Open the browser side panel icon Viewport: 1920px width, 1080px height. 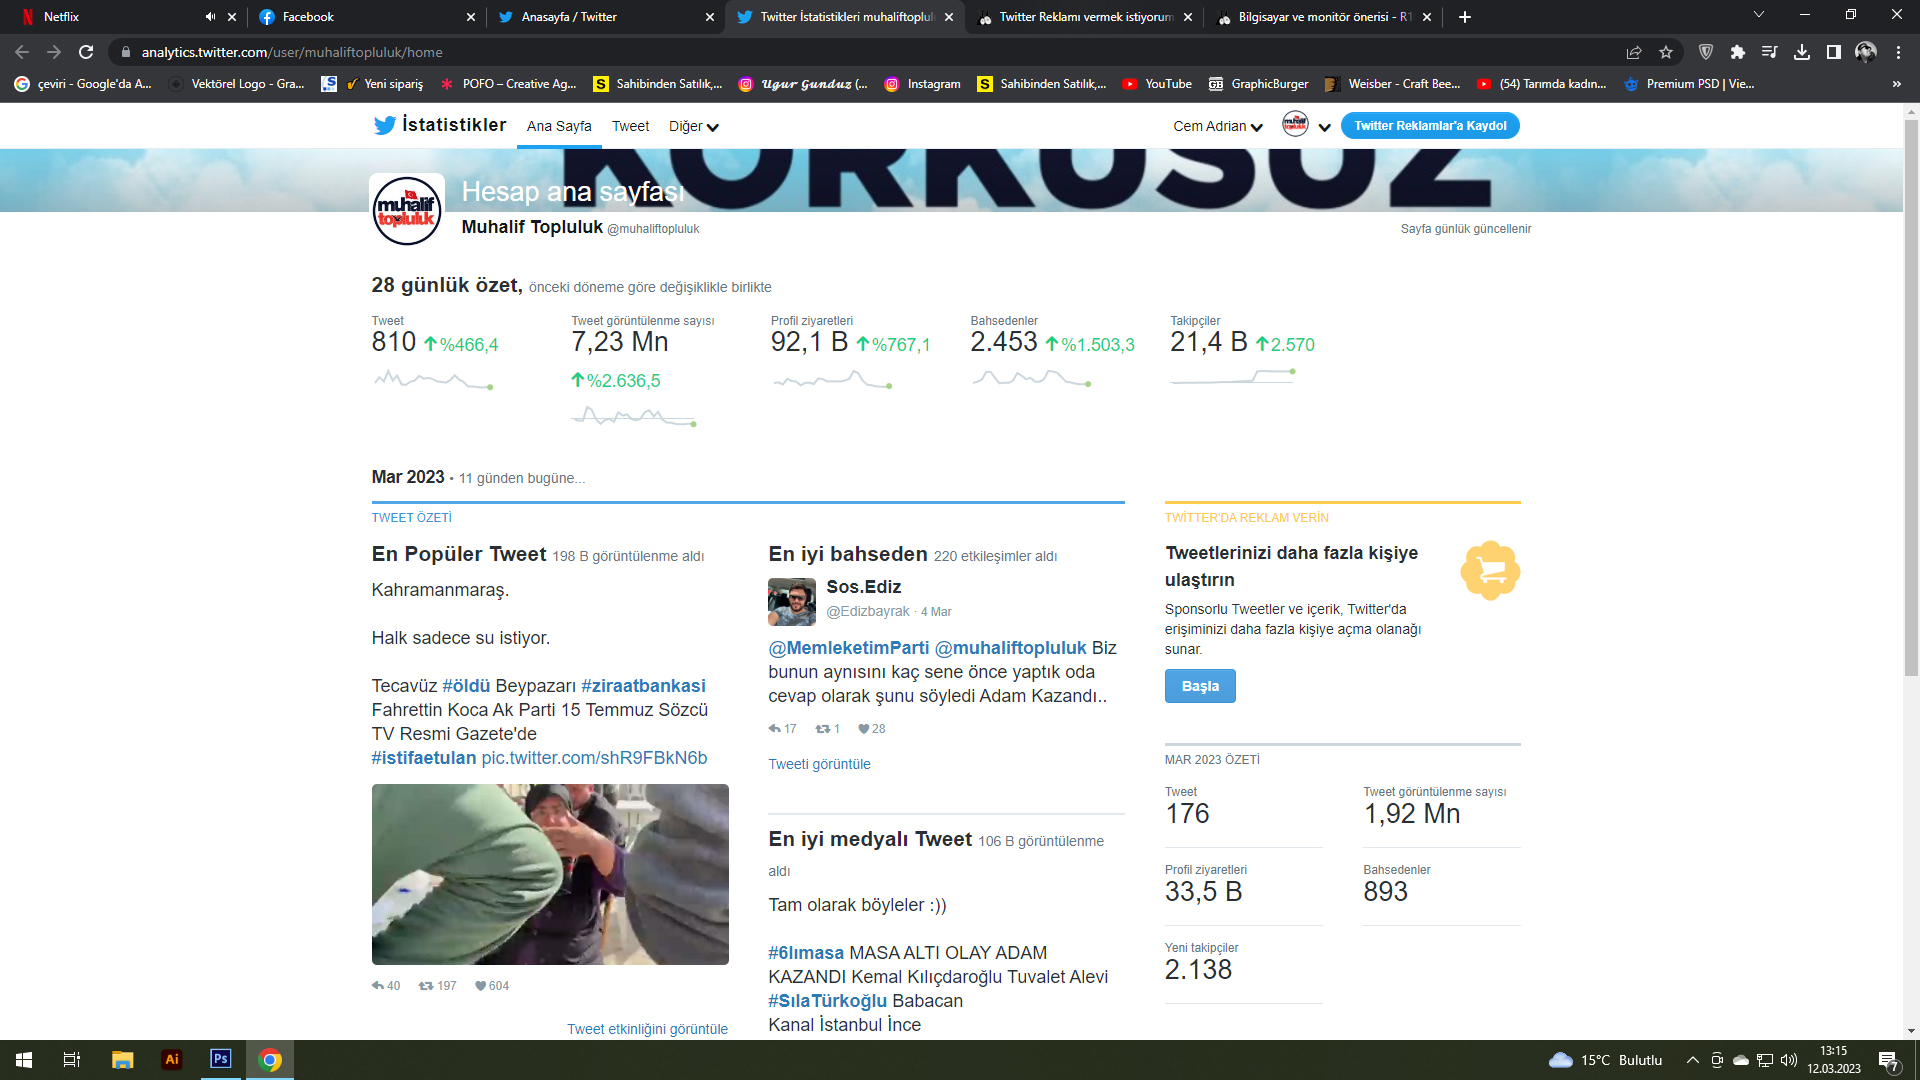pyautogui.click(x=1834, y=52)
